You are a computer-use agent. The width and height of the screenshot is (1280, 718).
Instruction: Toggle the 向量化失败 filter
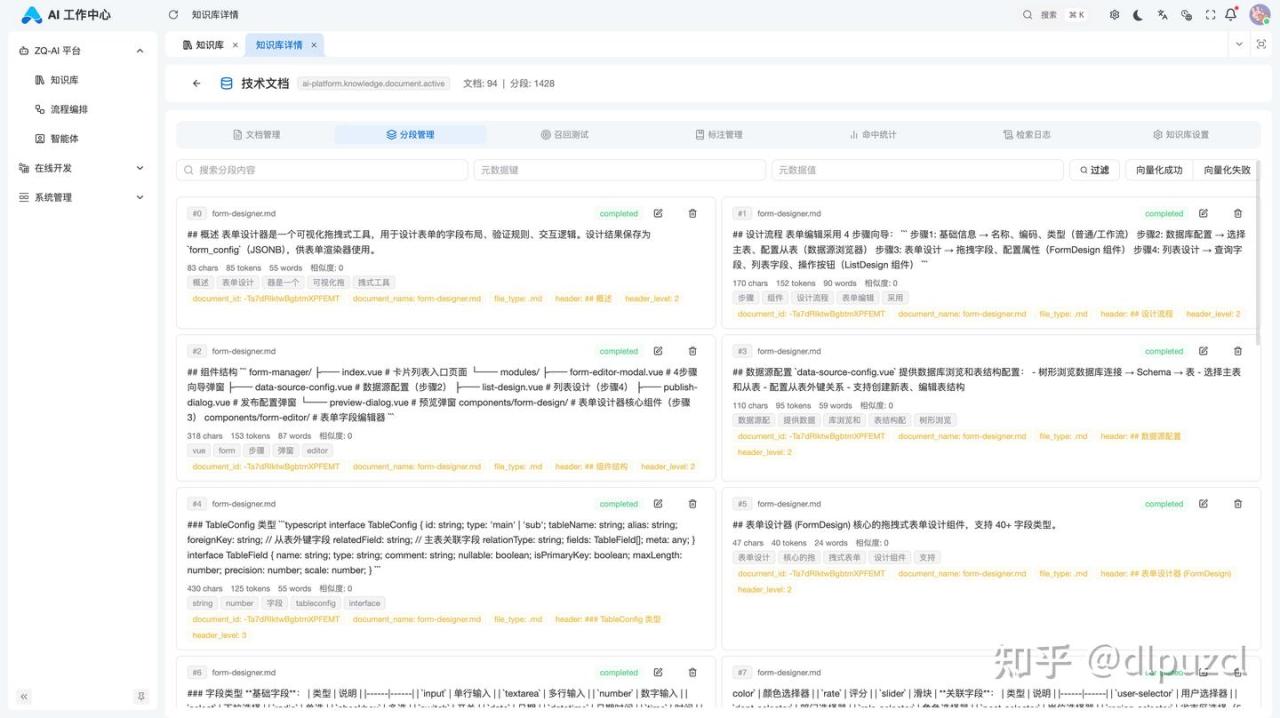tap(1226, 170)
